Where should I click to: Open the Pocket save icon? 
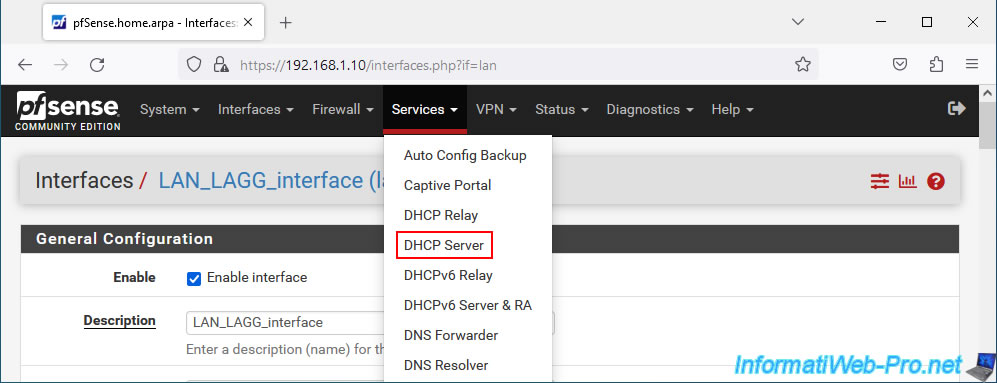click(x=900, y=64)
